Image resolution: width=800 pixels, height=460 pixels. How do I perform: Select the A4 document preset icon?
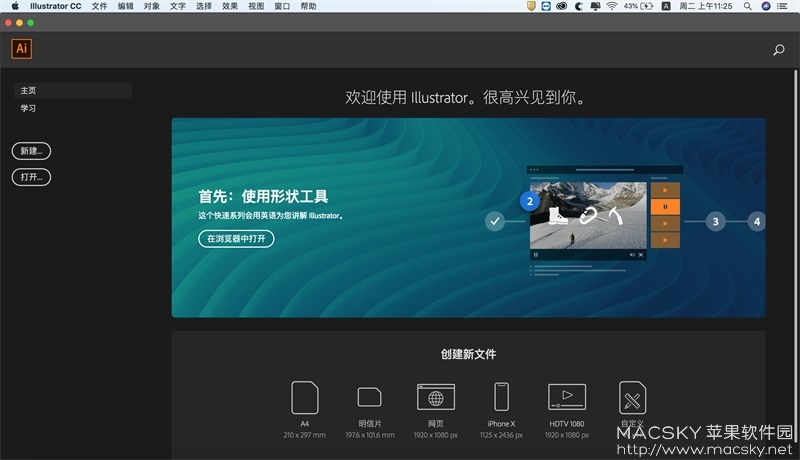[305, 397]
